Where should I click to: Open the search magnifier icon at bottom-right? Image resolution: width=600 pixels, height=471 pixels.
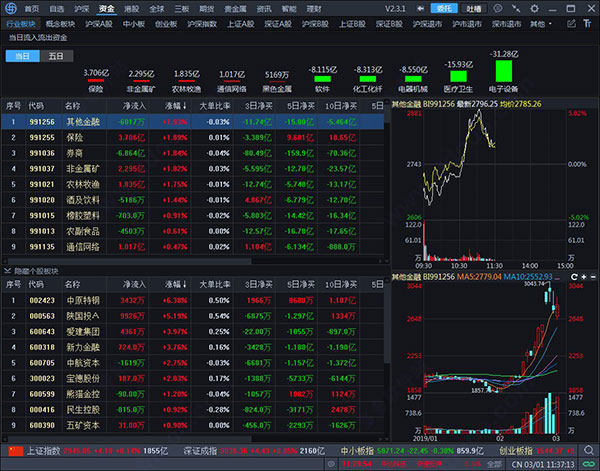click(589, 450)
